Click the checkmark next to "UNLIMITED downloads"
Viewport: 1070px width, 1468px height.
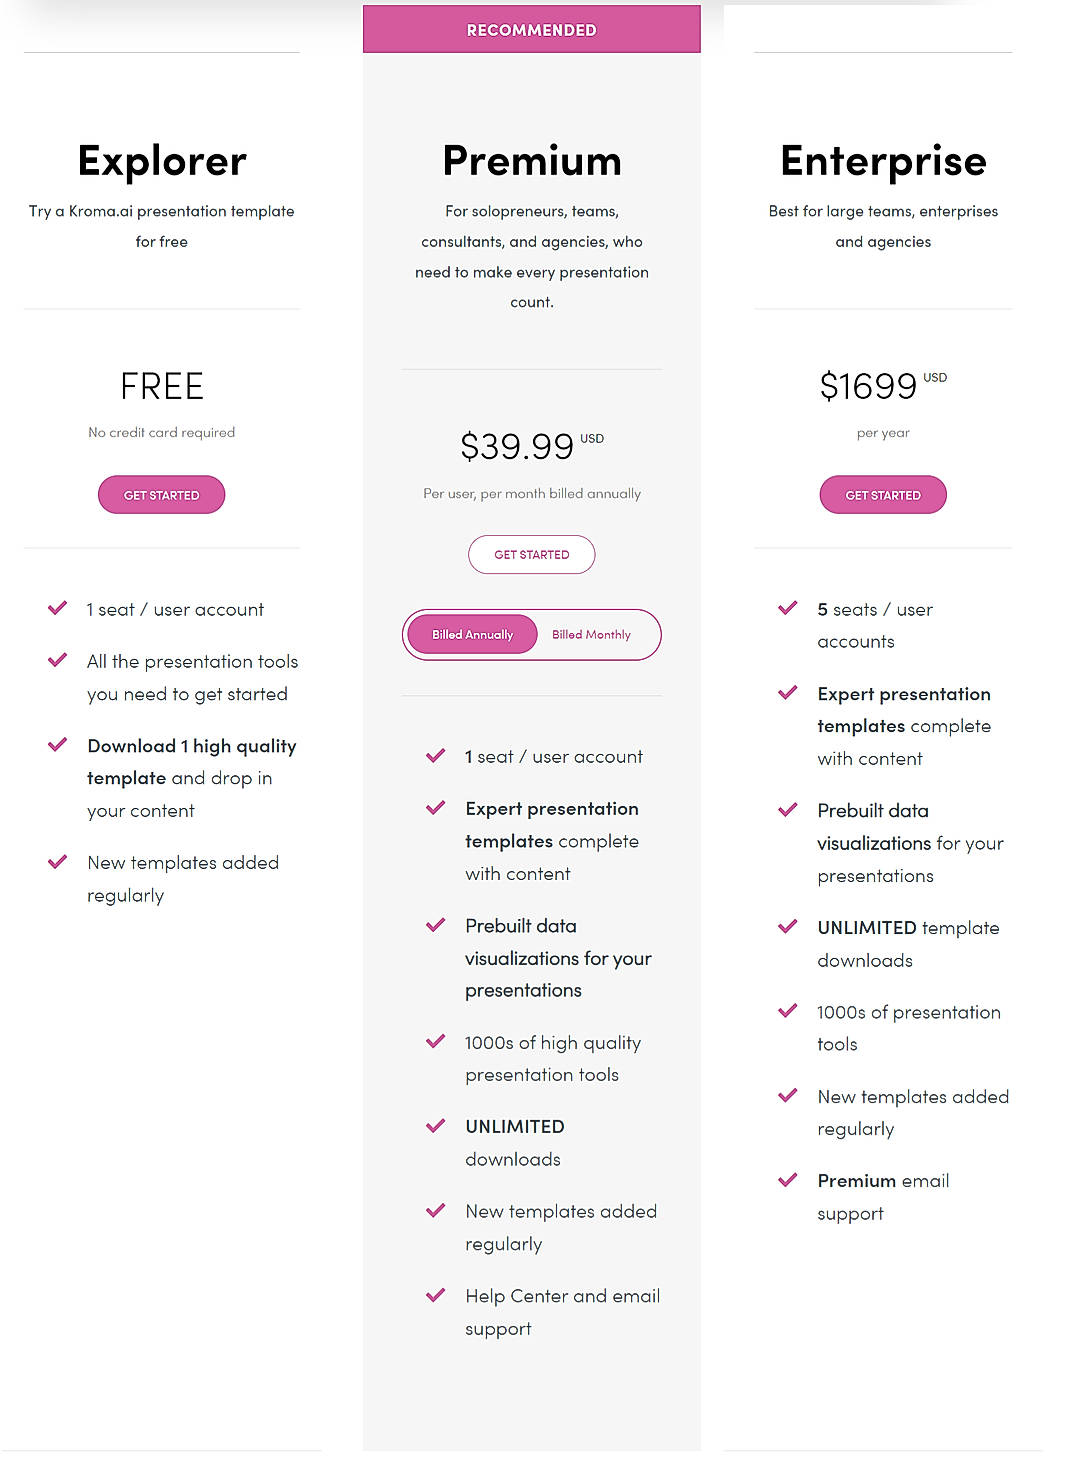click(435, 1126)
